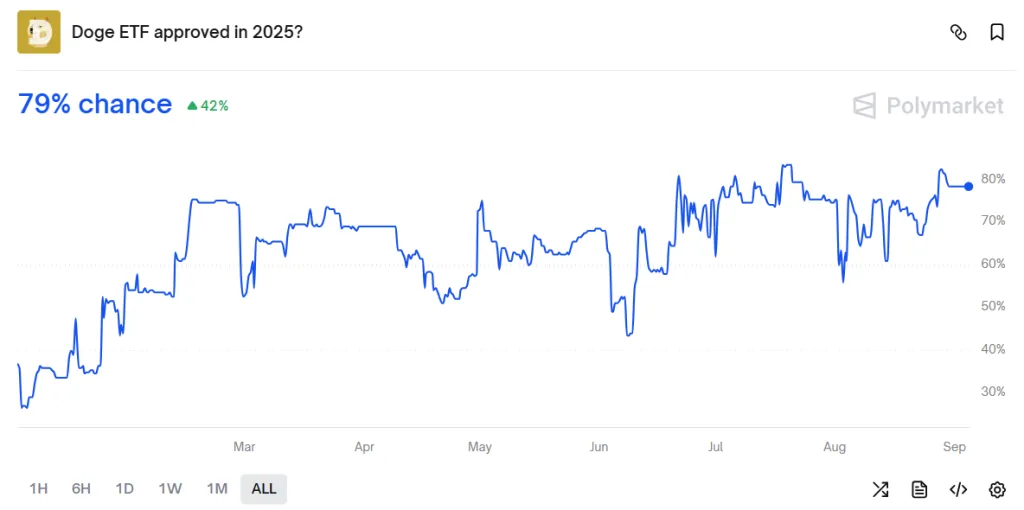Click the Polymarket logo watermark
Viewport: 1024px width, 510px height.
coord(928,105)
